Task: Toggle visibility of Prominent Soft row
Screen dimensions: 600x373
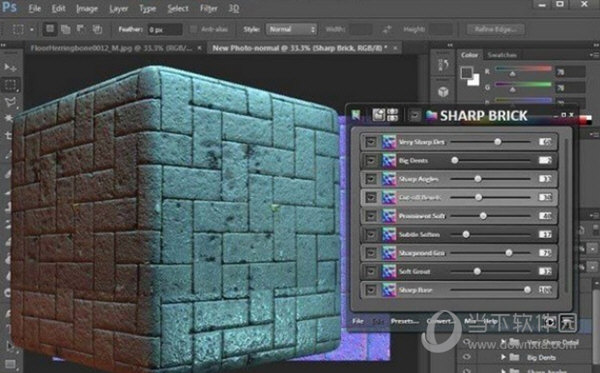Action: click(x=370, y=216)
